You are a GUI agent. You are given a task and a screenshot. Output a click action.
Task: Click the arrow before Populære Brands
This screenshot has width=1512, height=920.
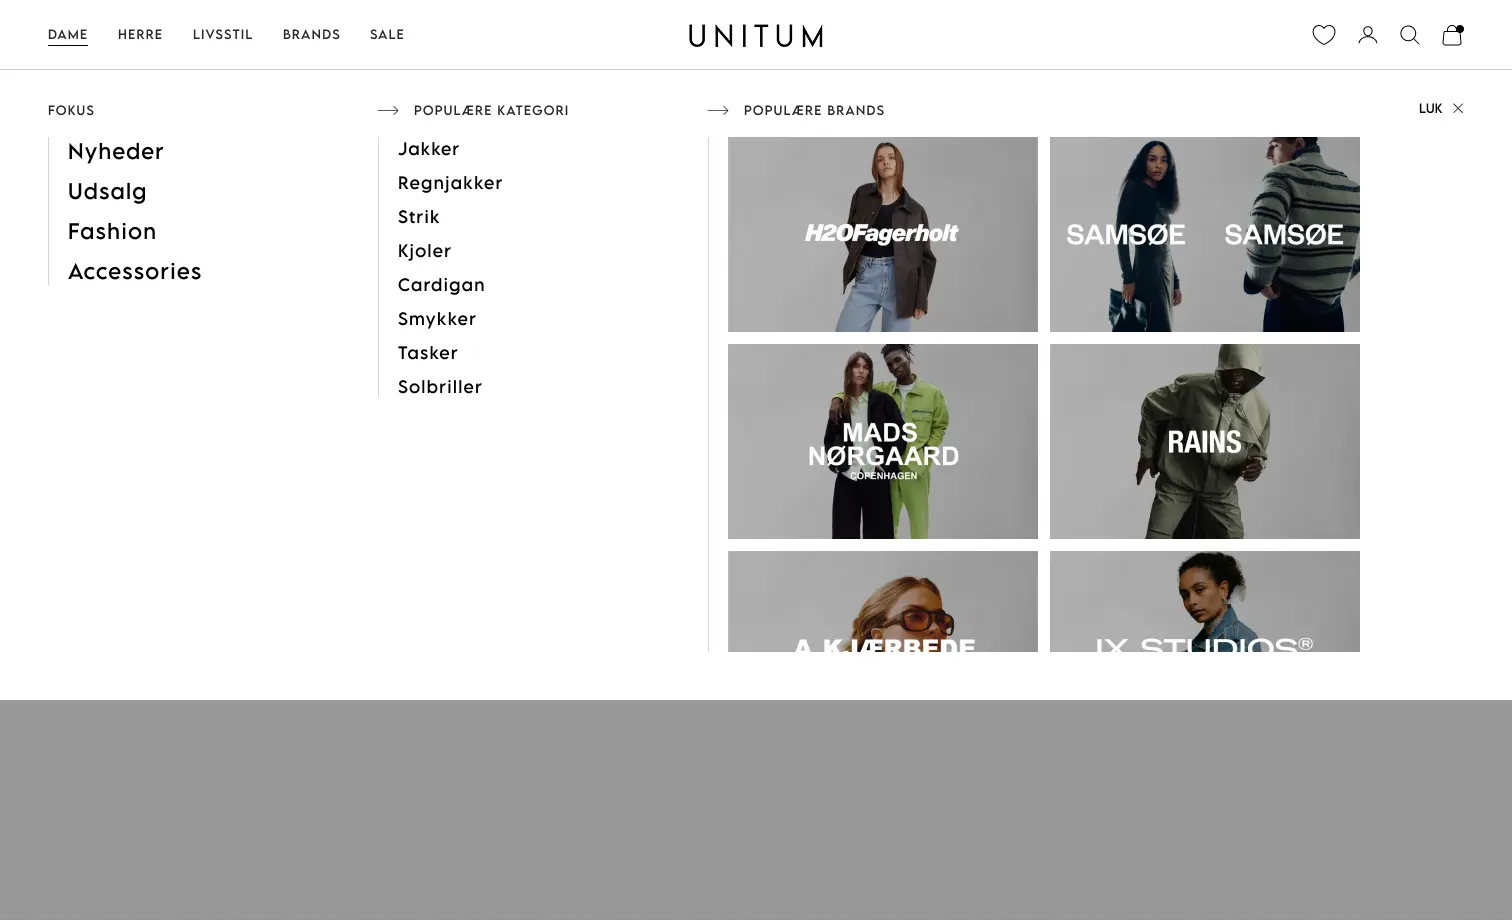[718, 111]
